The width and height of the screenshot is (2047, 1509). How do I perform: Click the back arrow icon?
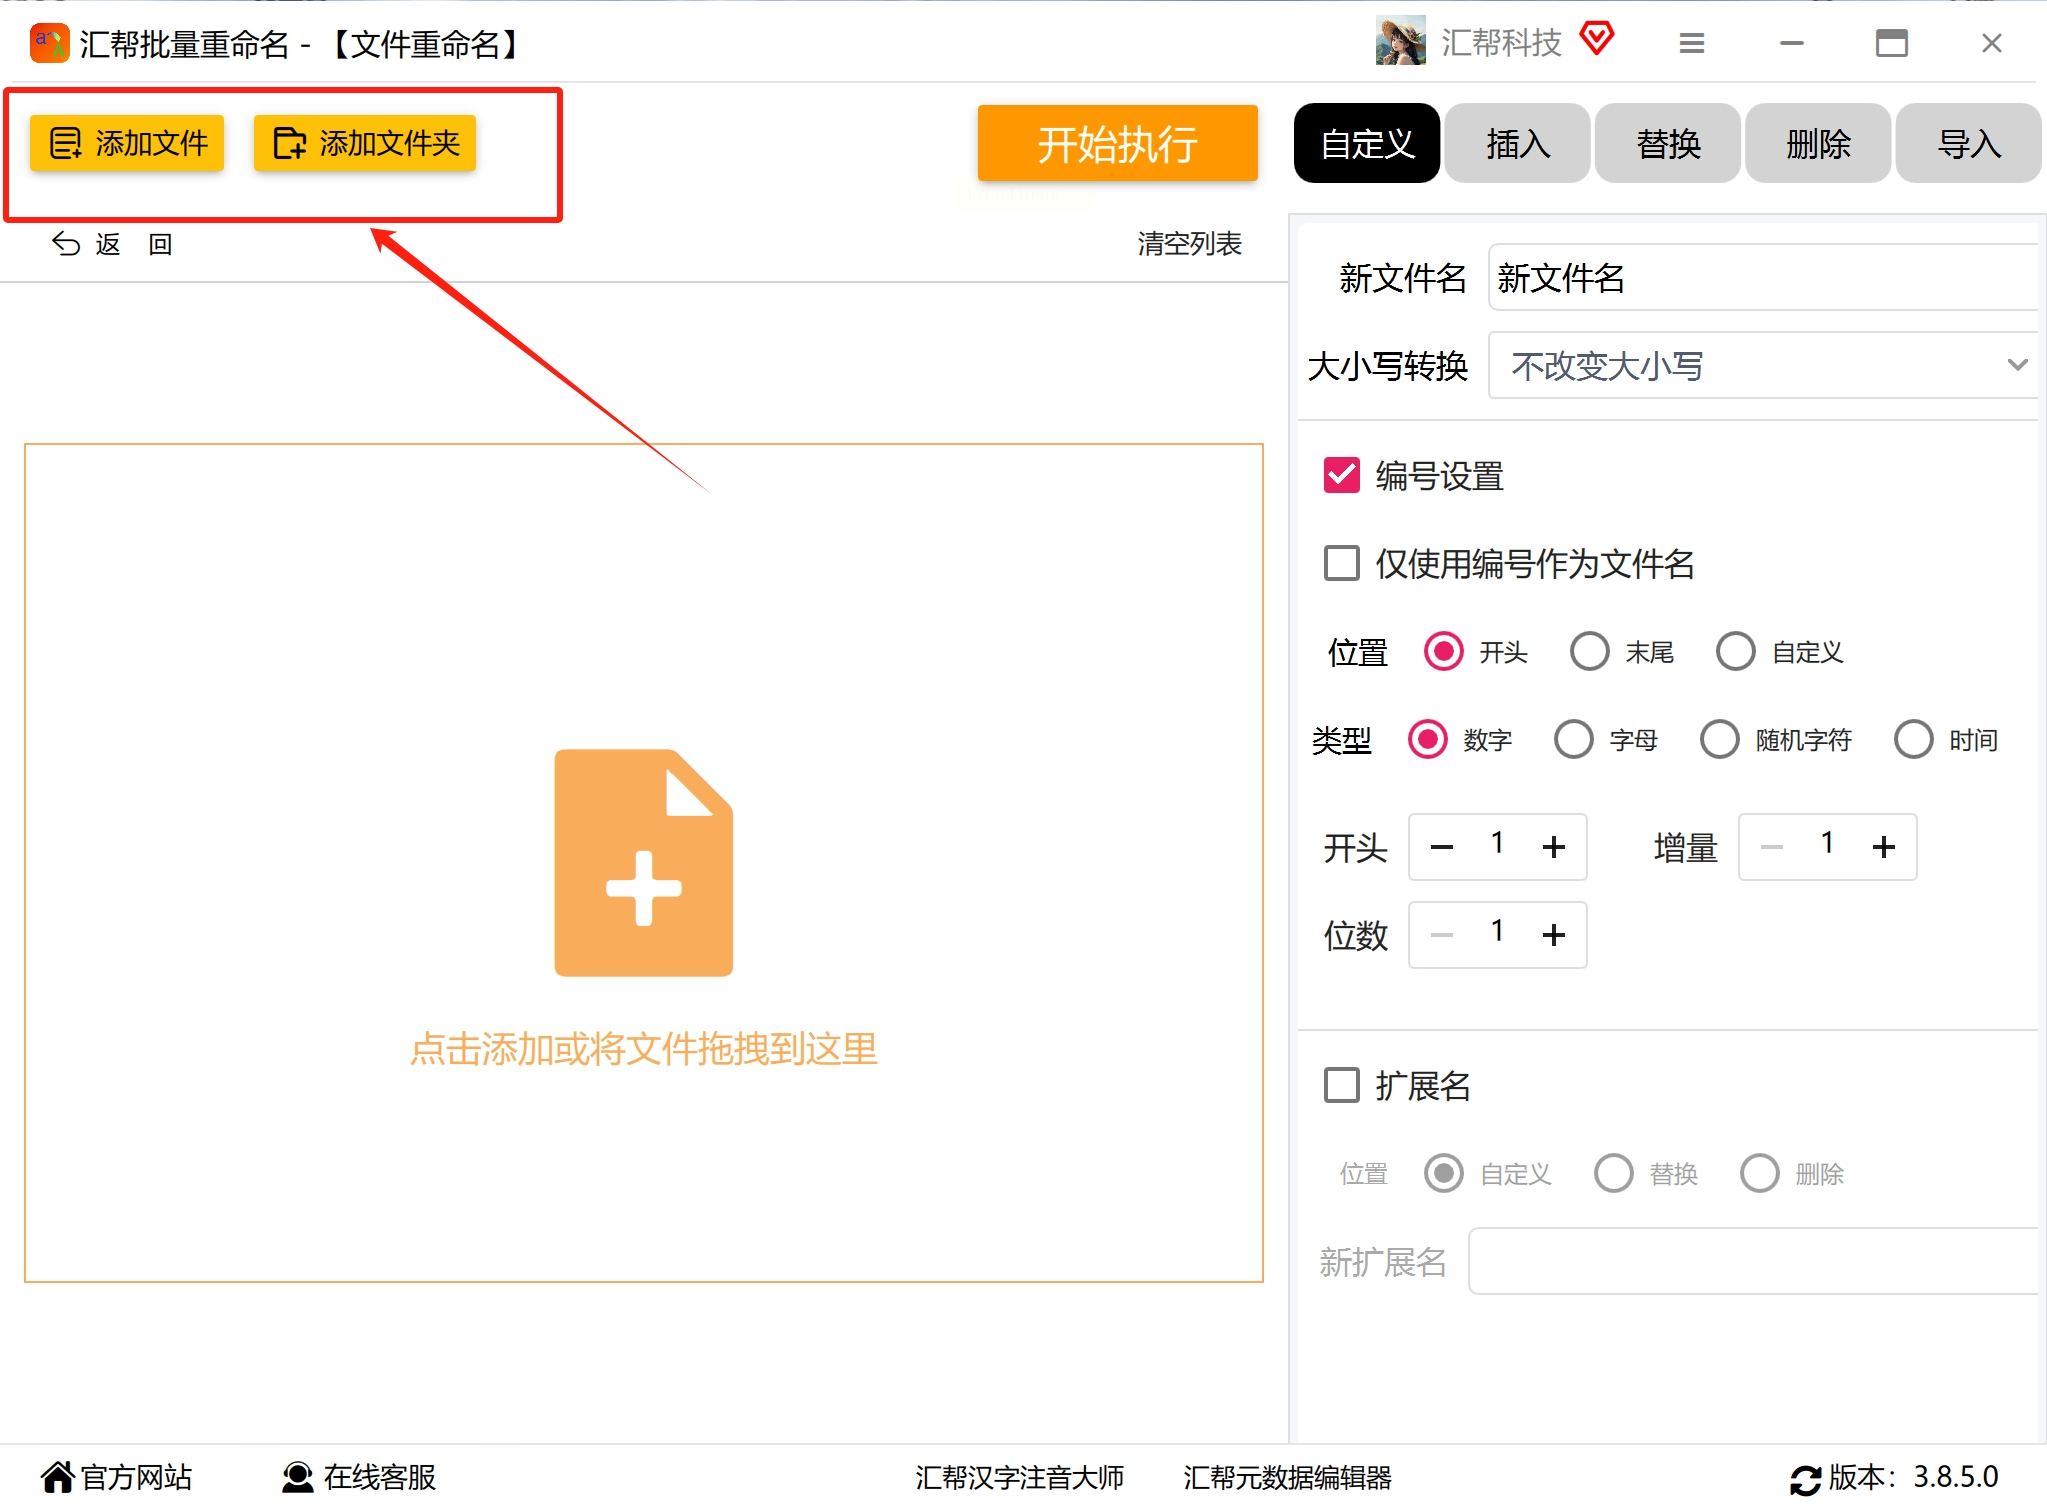point(66,244)
